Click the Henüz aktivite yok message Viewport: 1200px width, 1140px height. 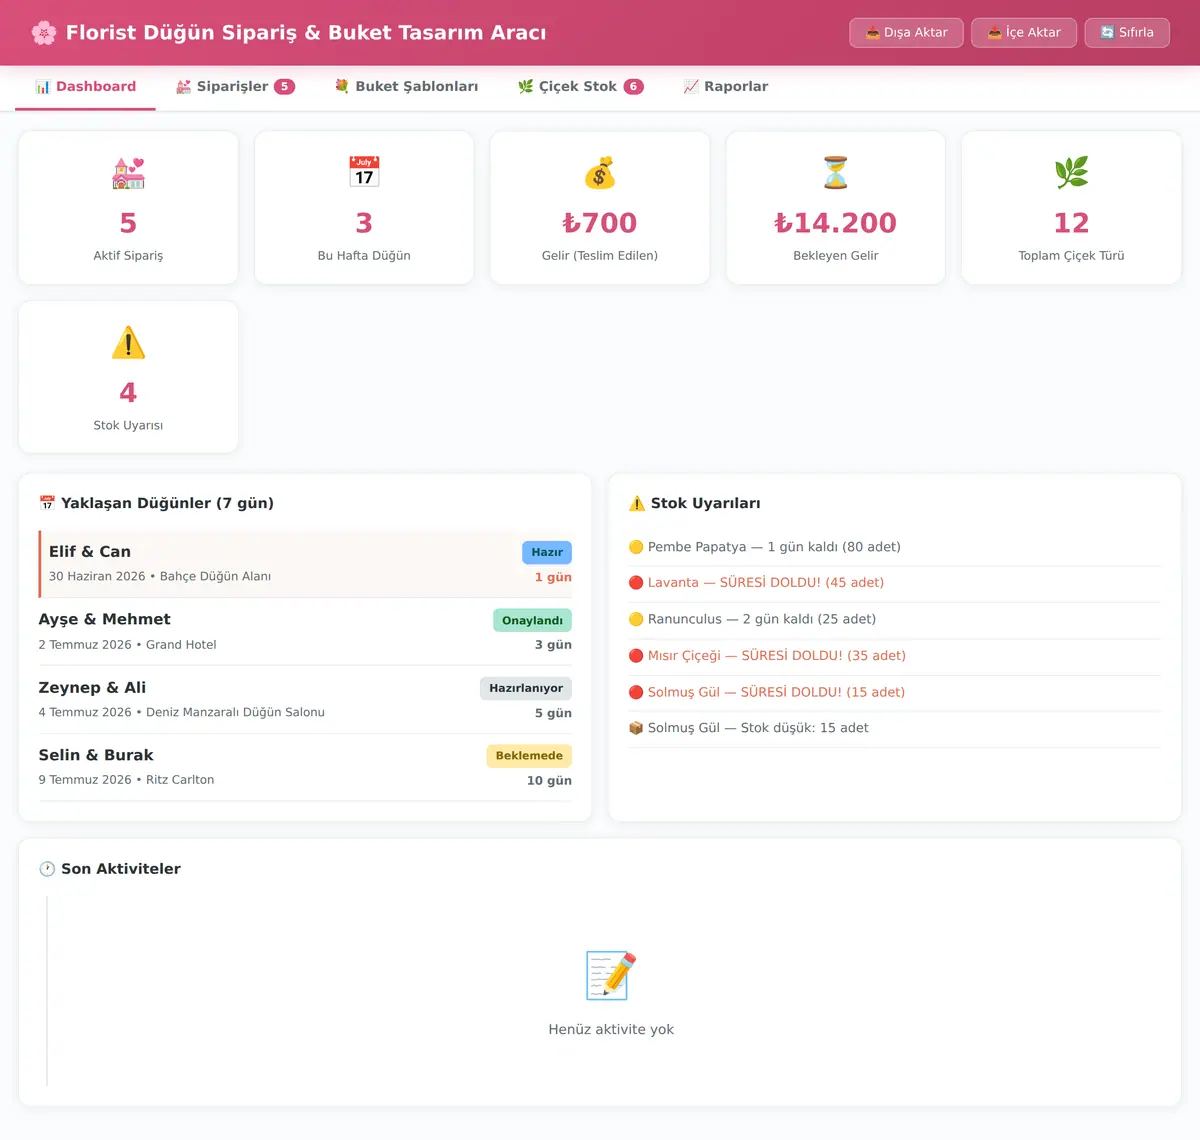611,1030
